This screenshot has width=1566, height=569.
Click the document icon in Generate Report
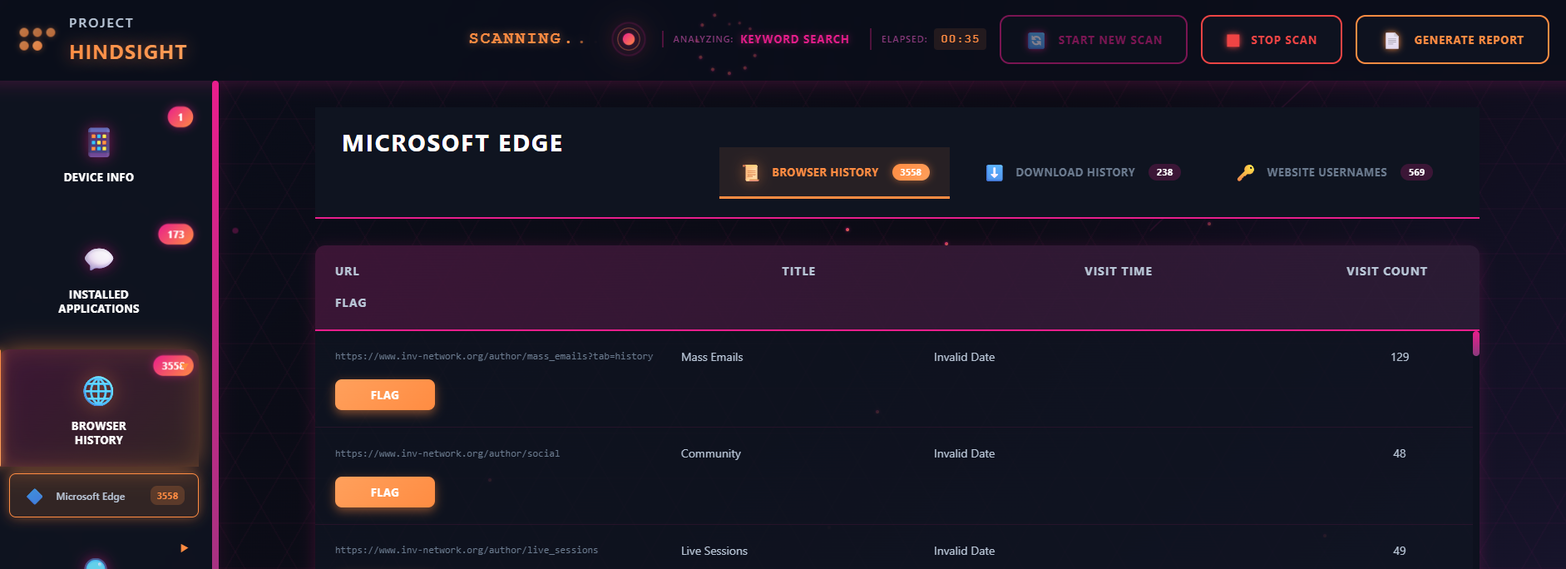[1392, 40]
